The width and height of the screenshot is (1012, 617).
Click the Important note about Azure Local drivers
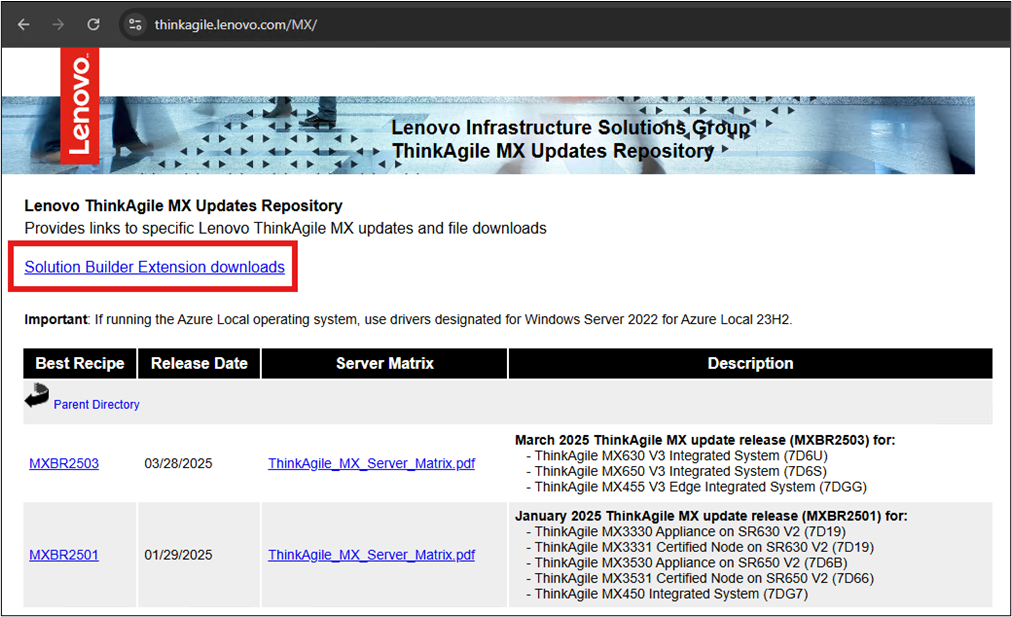(x=408, y=319)
